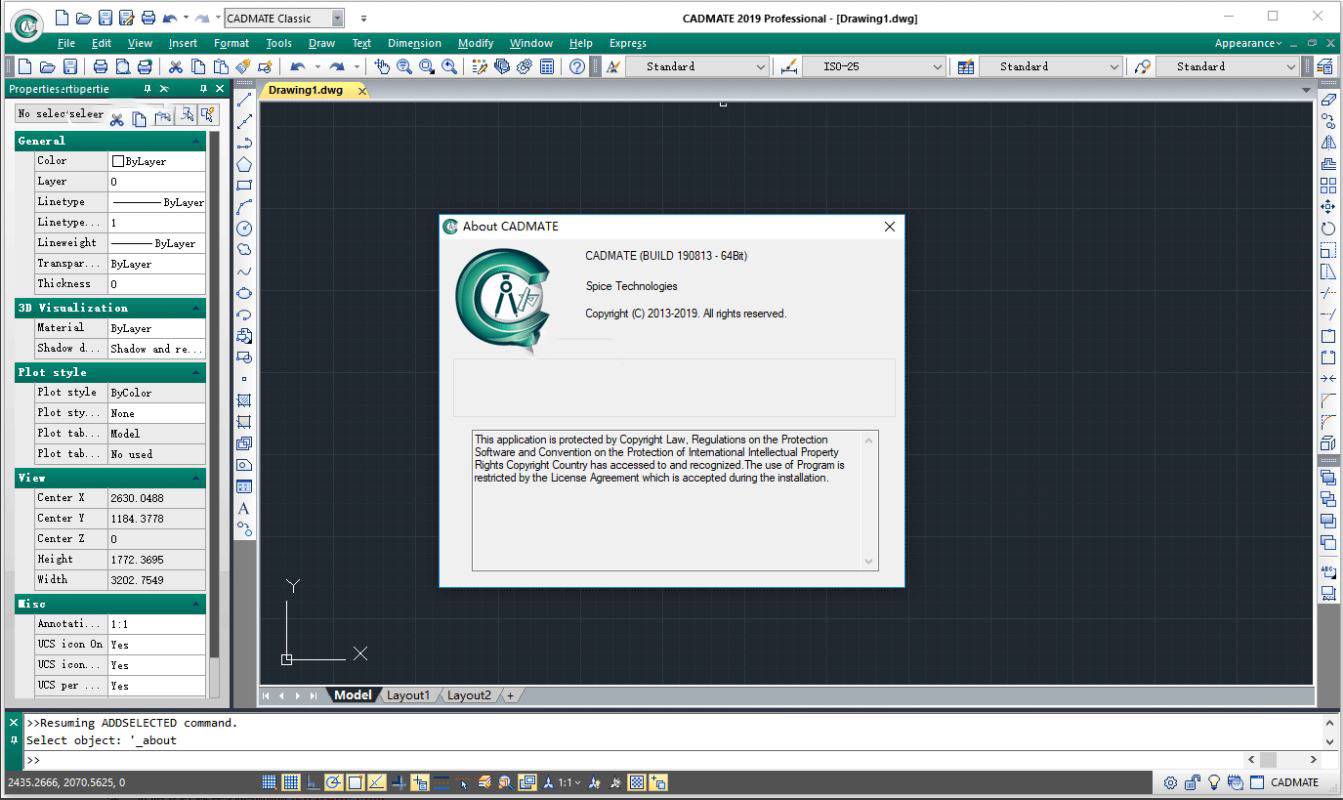Image resolution: width=1343 pixels, height=800 pixels.
Task: Toggle the lightbulb isolate objects icon
Action: (x=1214, y=783)
